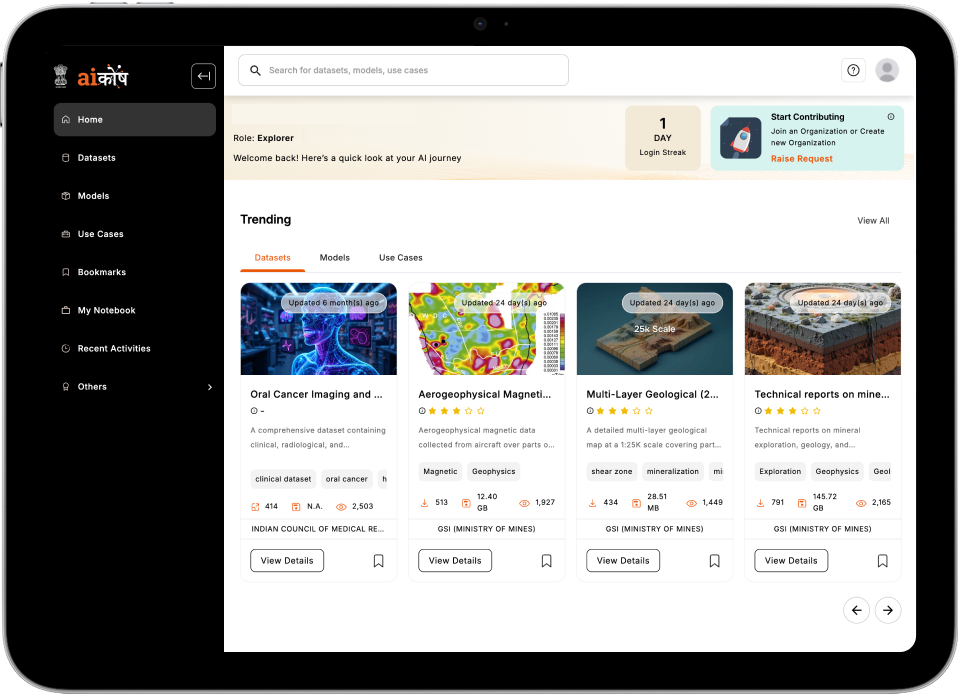Switch to the Models tab in Trending
This screenshot has height=696, width=958.
point(334,258)
